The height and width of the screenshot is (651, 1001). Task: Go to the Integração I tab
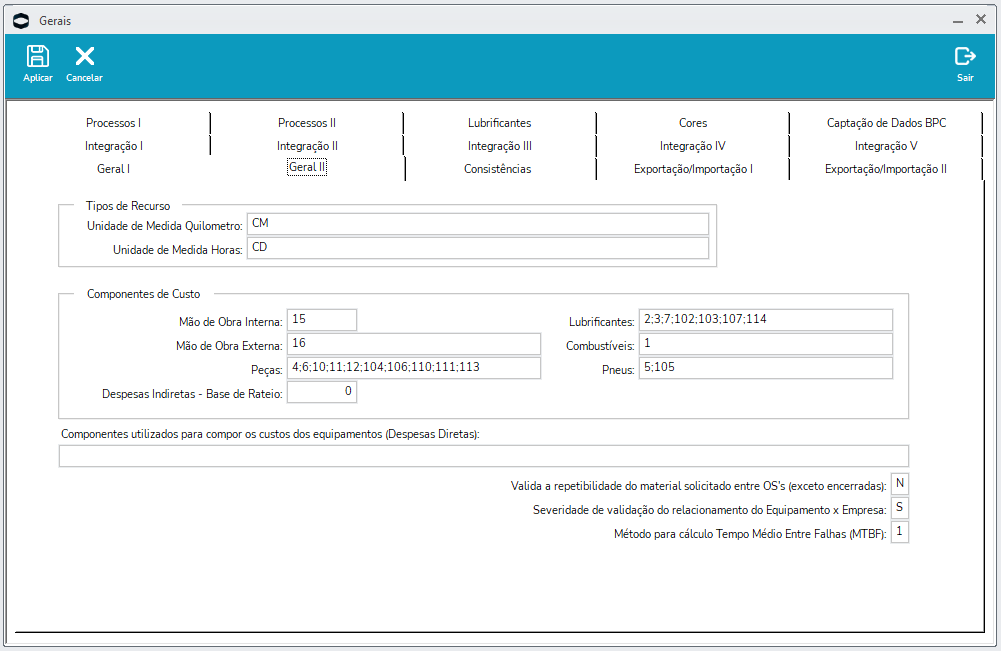point(114,146)
